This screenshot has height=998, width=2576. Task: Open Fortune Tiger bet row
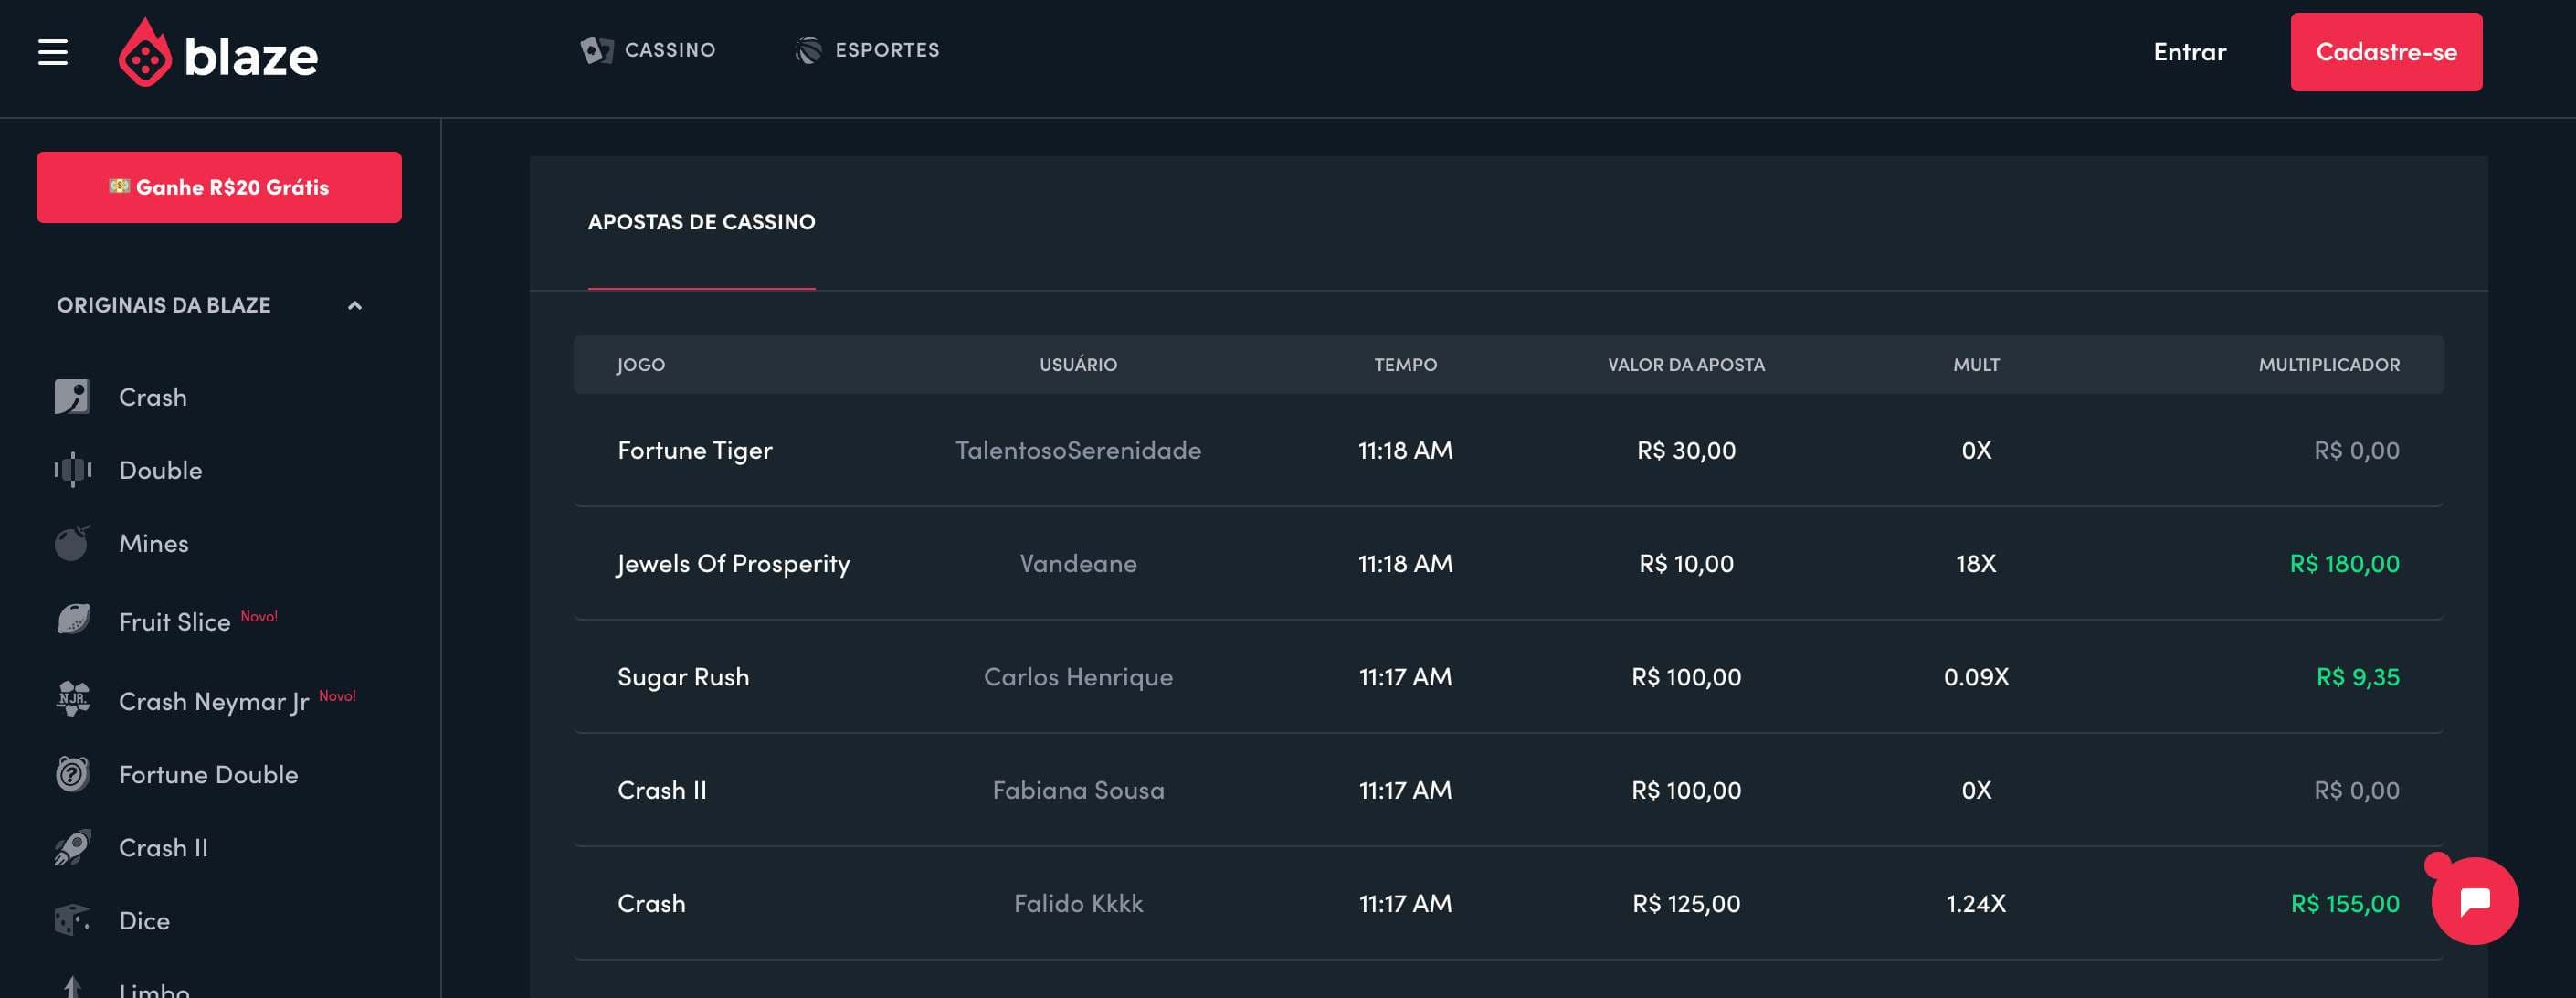(695, 450)
